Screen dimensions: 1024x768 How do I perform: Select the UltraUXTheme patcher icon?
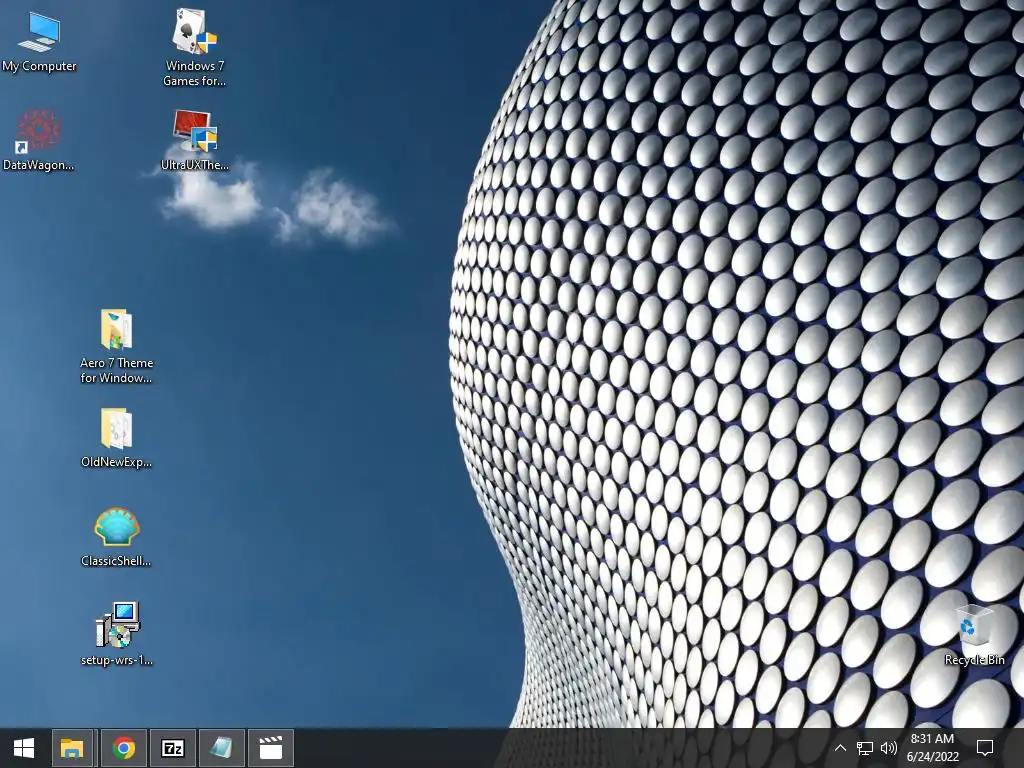[195, 131]
